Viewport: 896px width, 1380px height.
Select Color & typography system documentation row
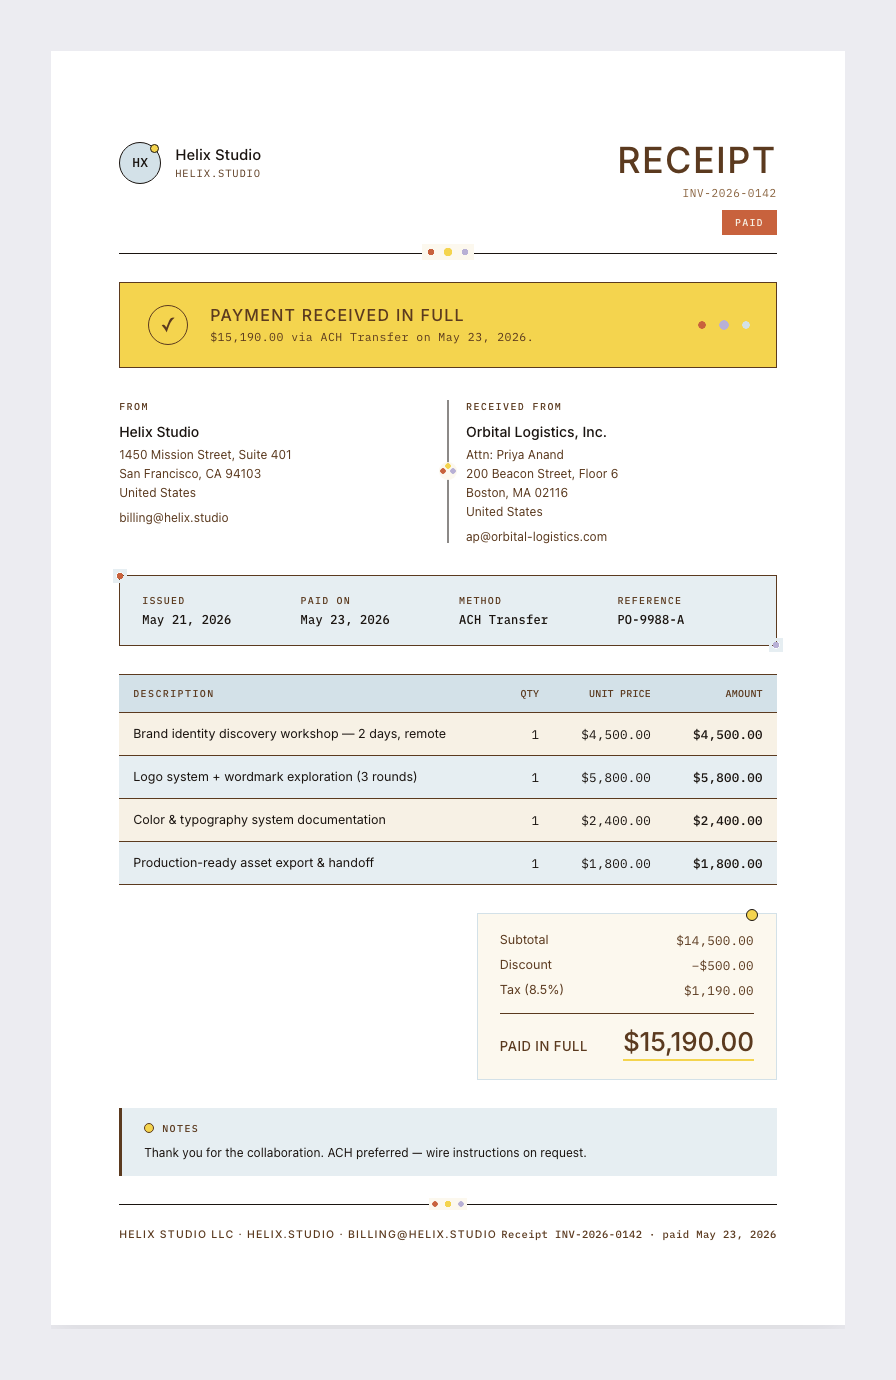pyautogui.click(x=448, y=820)
